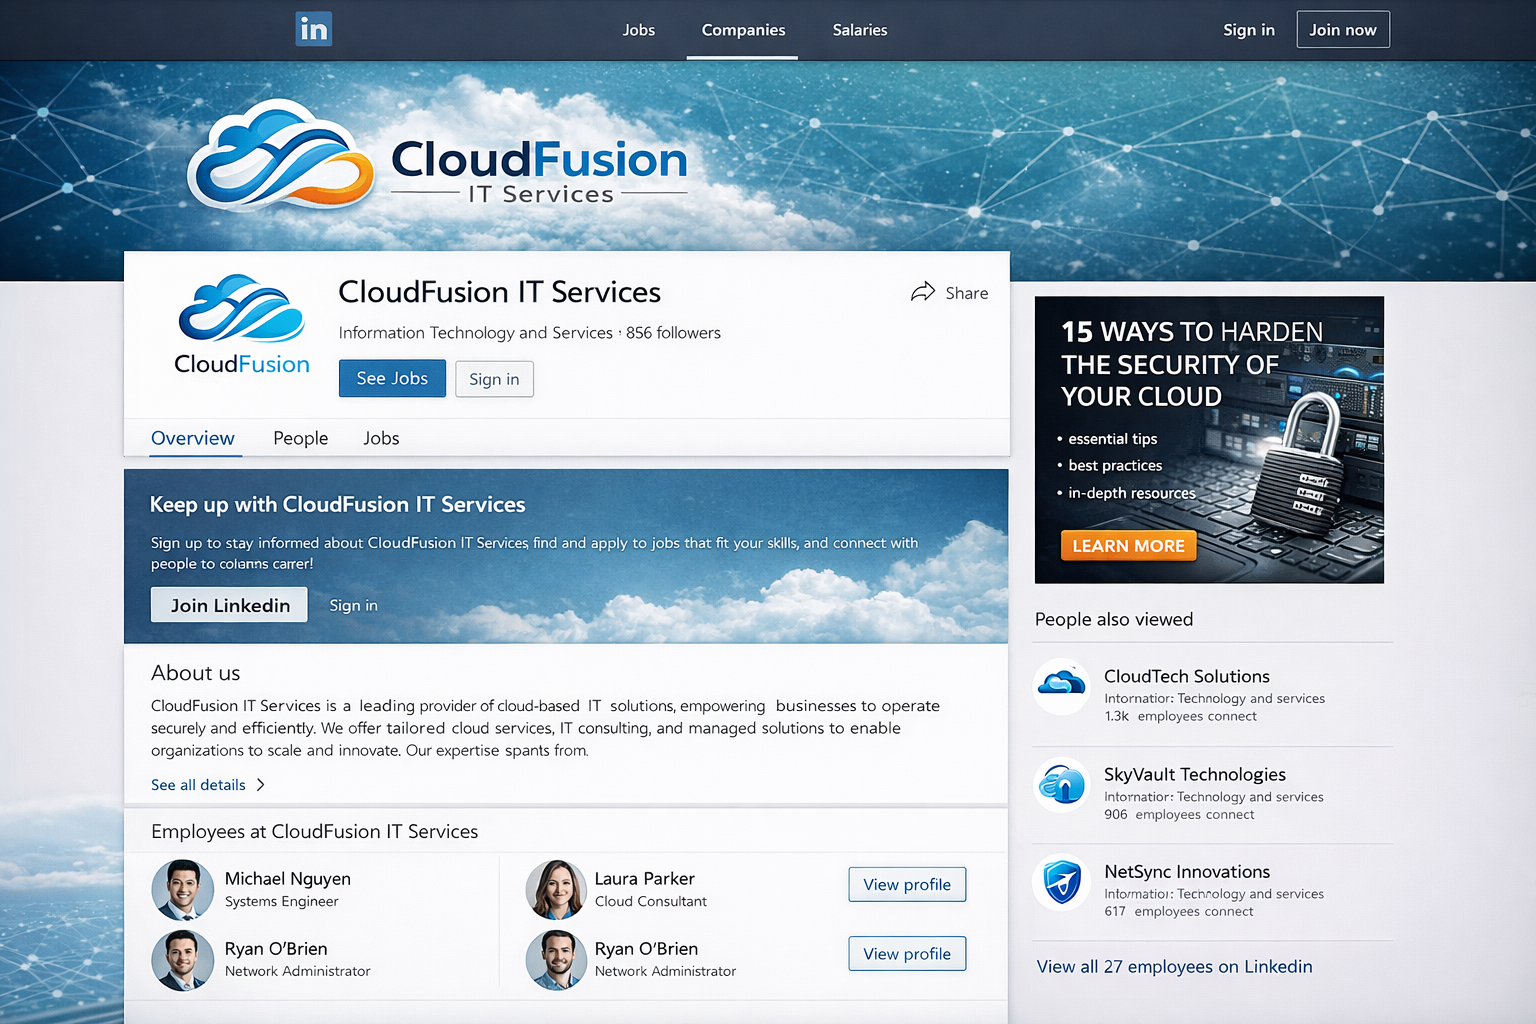Open the Jobs tab under company header
The width and height of the screenshot is (1536, 1024).
381,438
